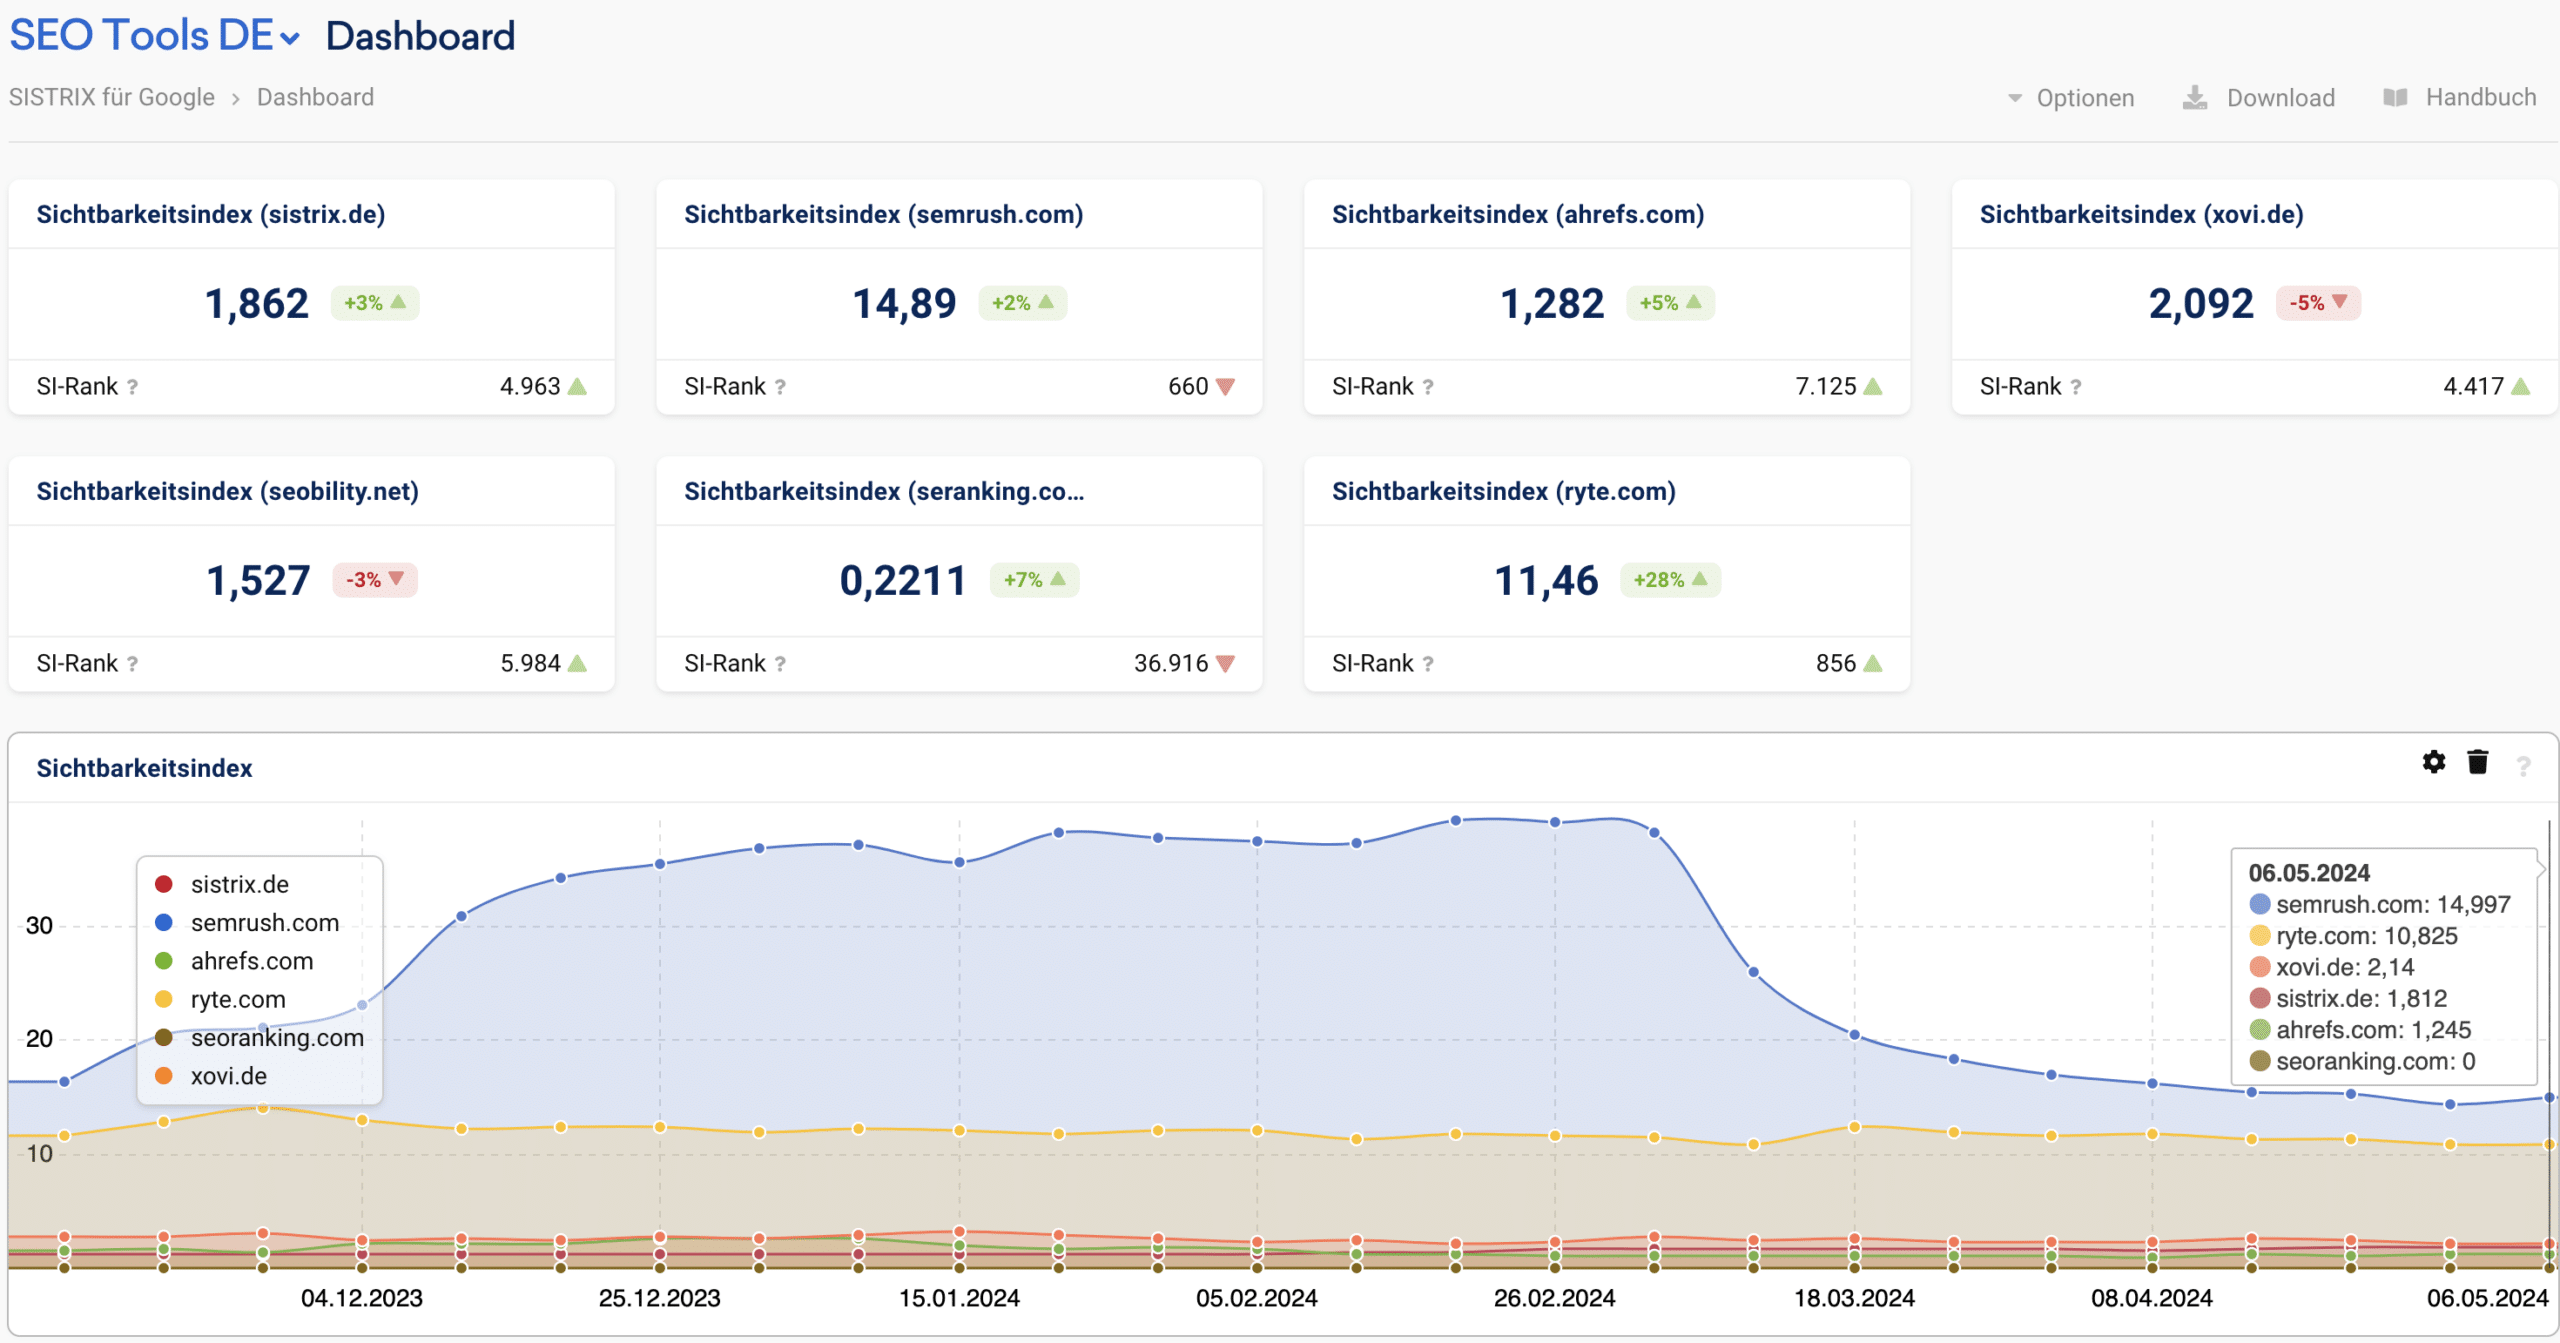Click the value 2,092 on xovi.de card
Image resolution: width=2560 pixels, height=1343 pixels.
[x=2201, y=304]
